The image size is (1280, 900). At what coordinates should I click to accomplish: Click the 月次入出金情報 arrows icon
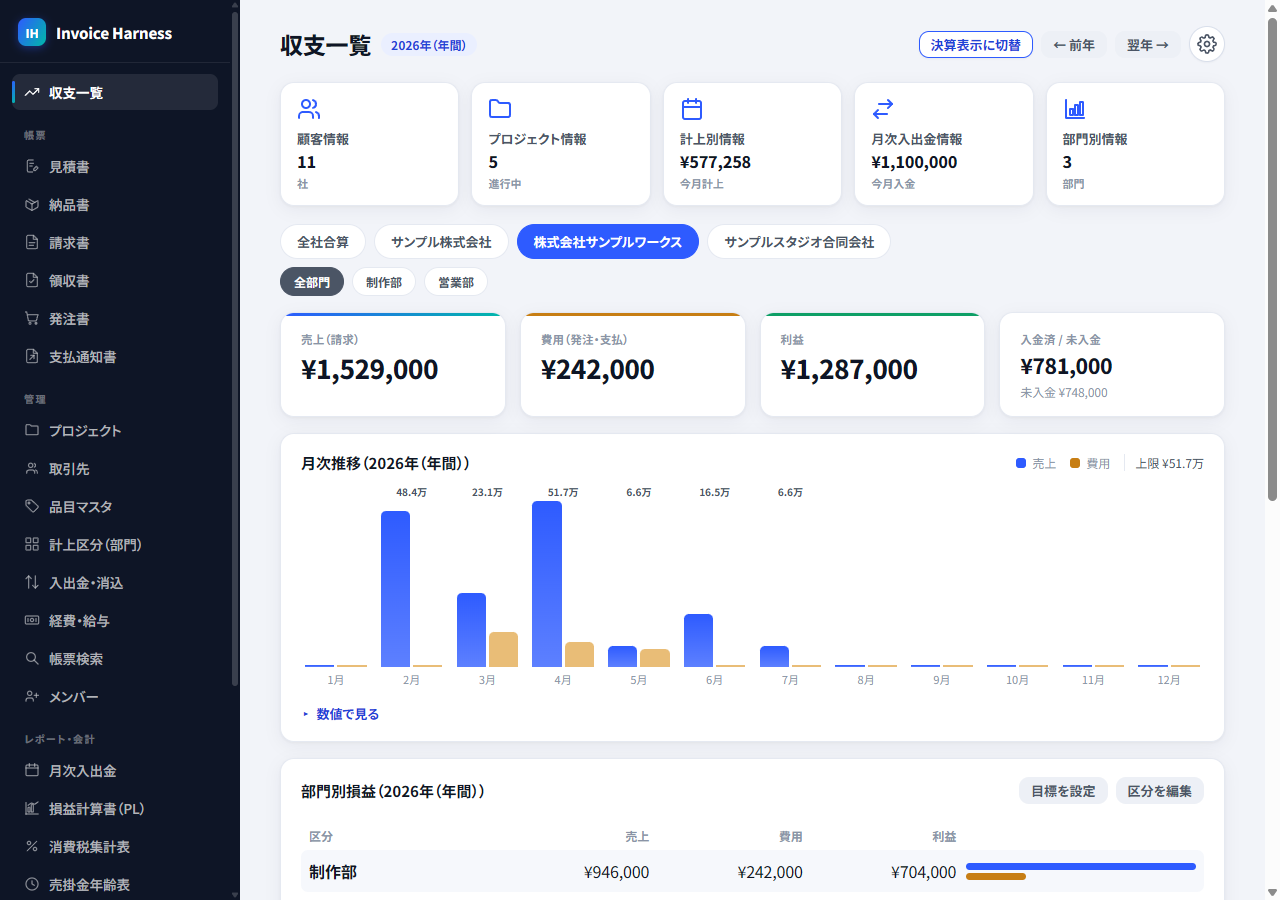[883, 109]
